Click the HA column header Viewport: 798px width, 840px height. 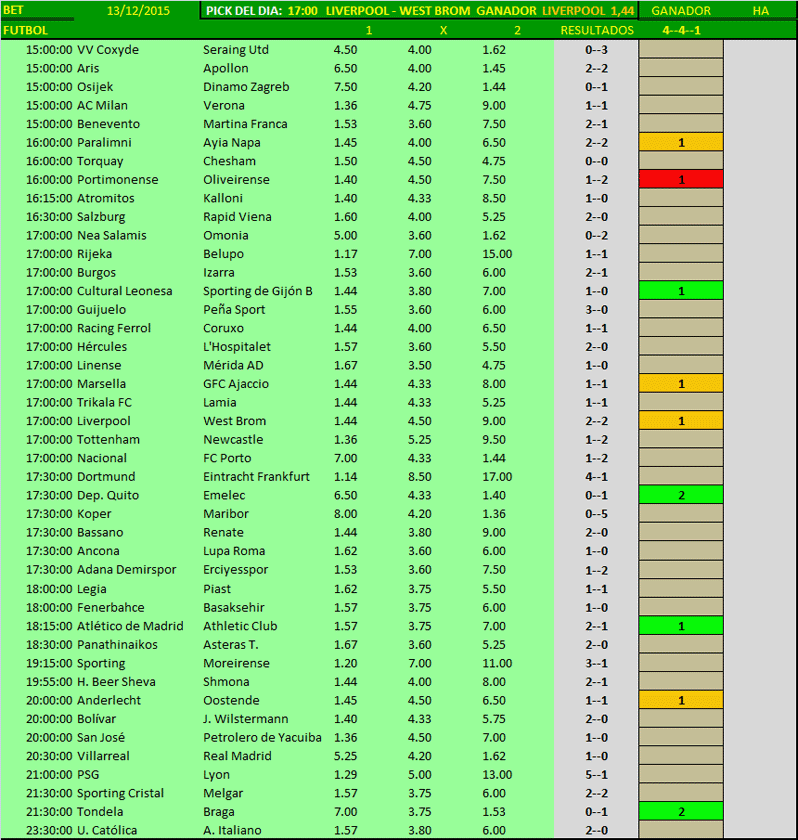click(761, 11)
